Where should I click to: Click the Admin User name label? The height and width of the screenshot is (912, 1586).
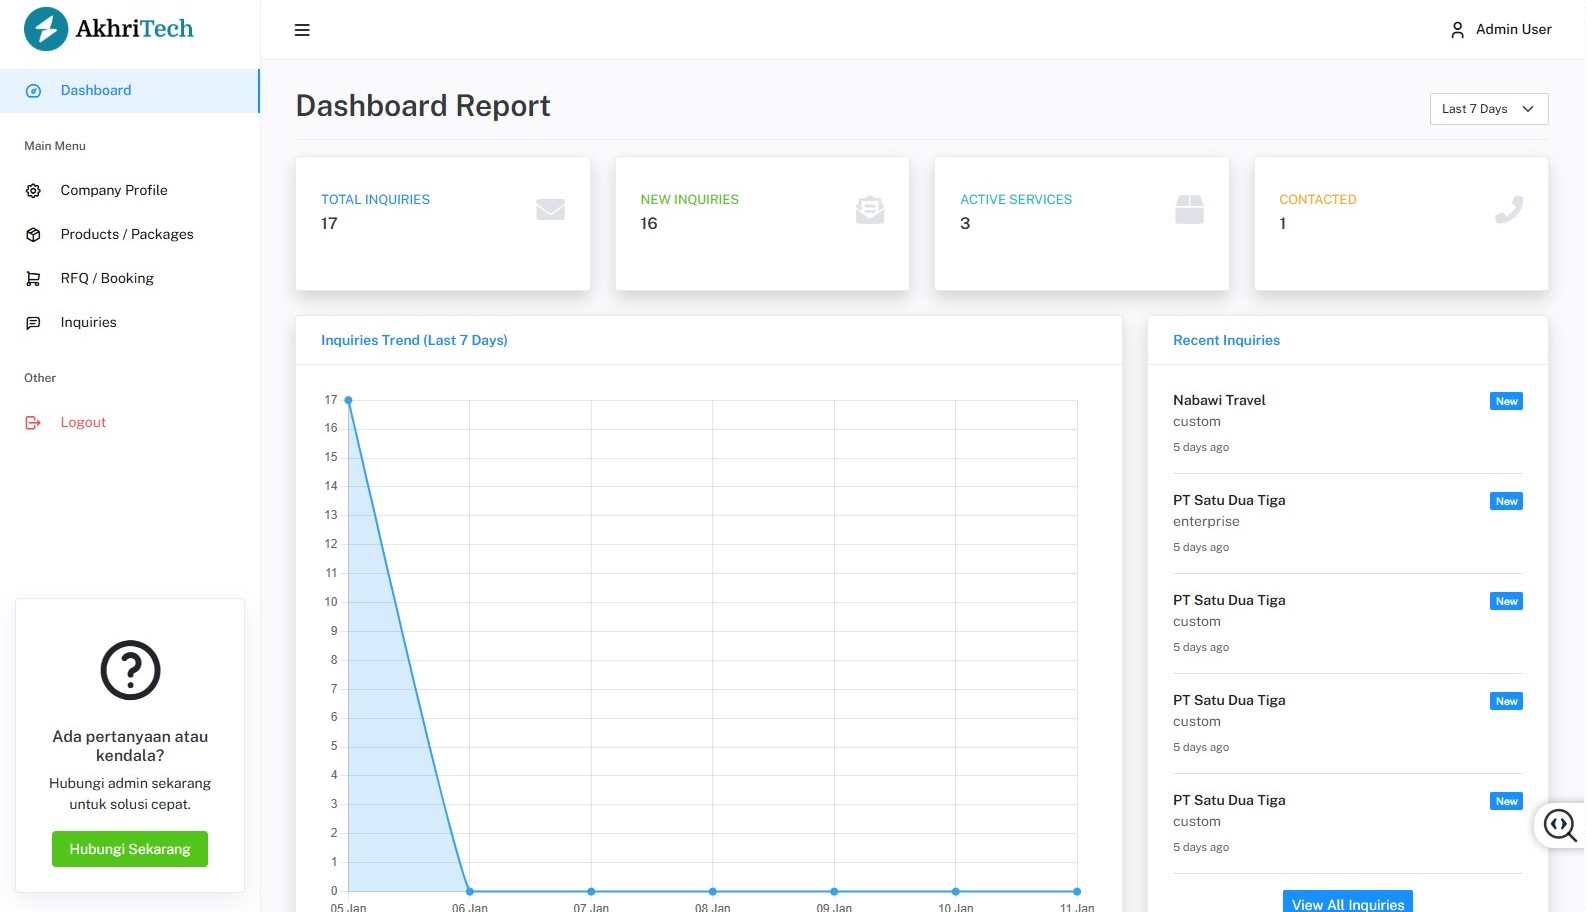(x=1514, y=30)
